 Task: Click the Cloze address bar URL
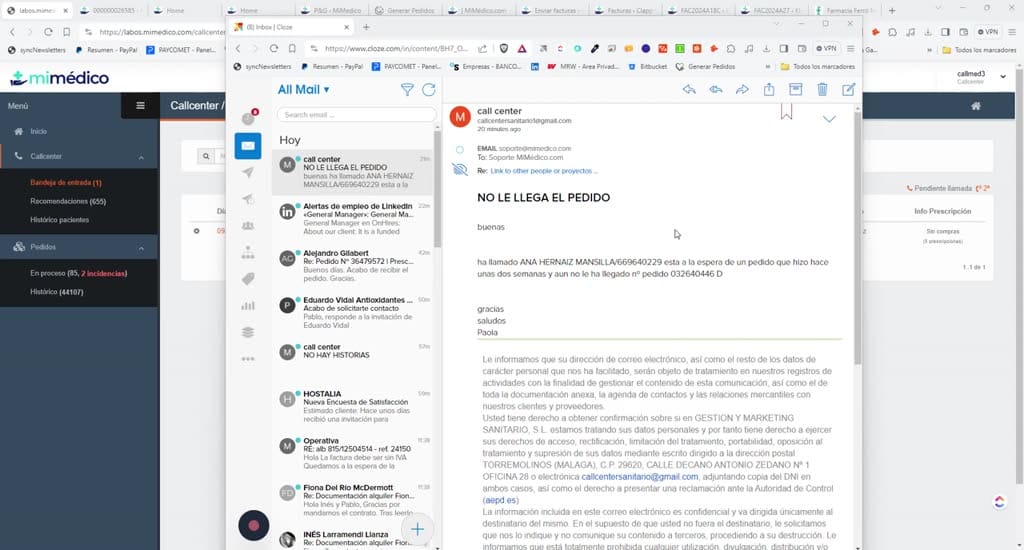pyautogui.click(x=396, y=48)
